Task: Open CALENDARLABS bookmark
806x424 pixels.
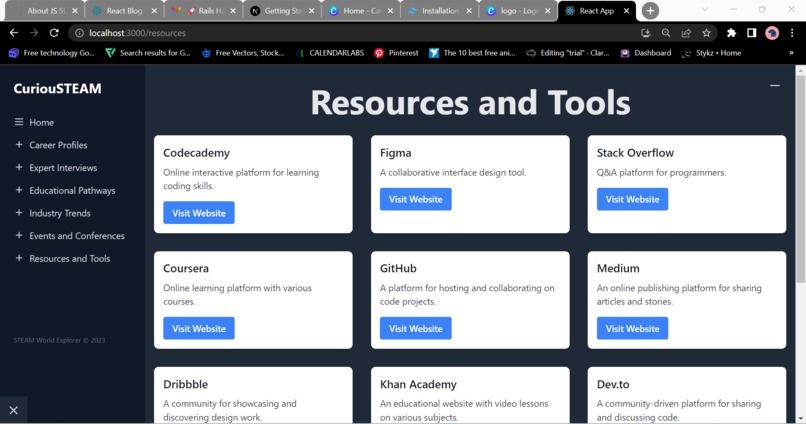Action: pyautogui.click(x=330, y=53)
